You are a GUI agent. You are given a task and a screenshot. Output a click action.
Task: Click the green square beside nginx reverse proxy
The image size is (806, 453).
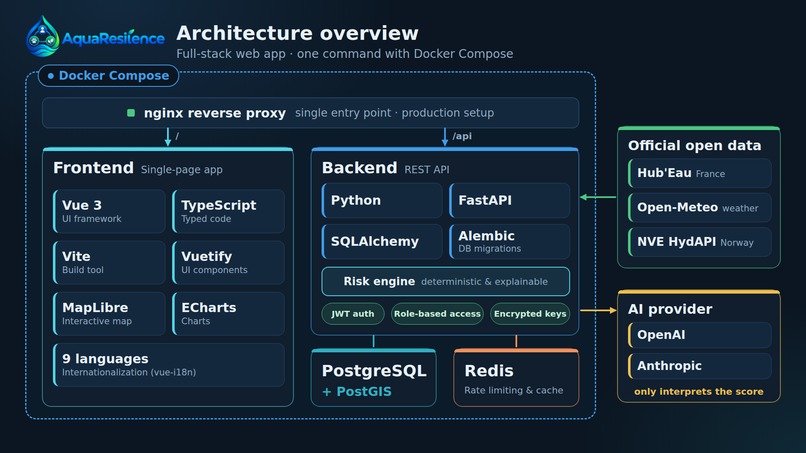coord(131,113)
